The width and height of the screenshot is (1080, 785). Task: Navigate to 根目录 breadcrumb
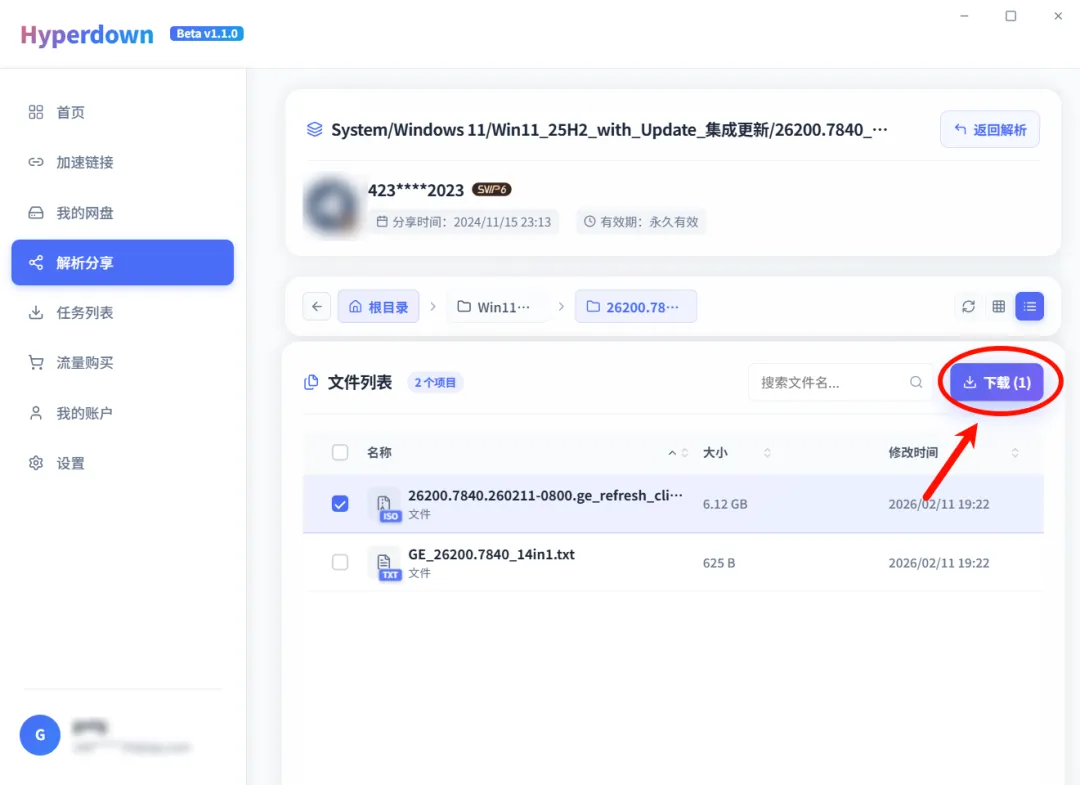[x=378, y=307]
